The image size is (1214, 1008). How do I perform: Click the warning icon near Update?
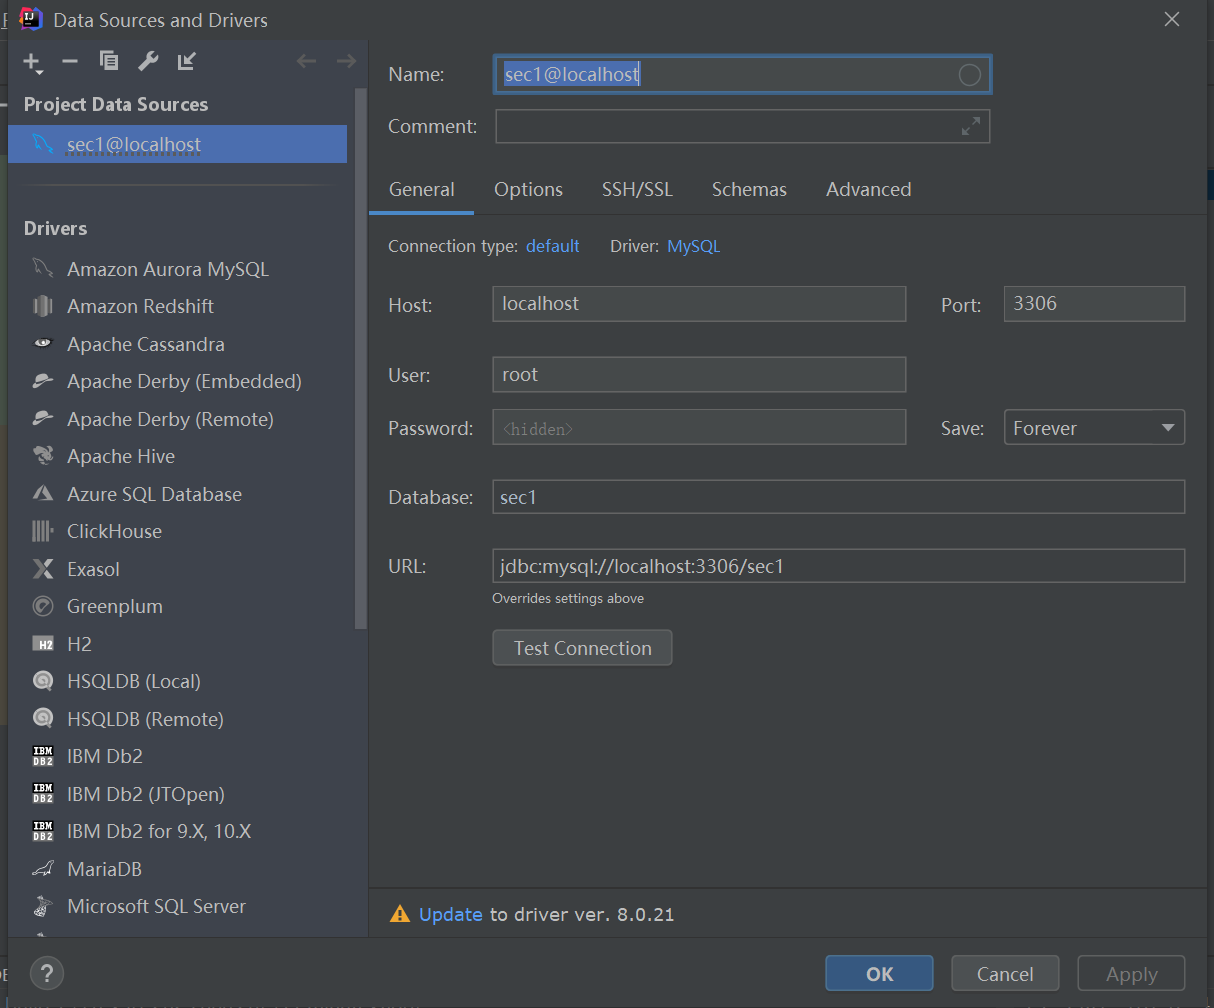400,914
